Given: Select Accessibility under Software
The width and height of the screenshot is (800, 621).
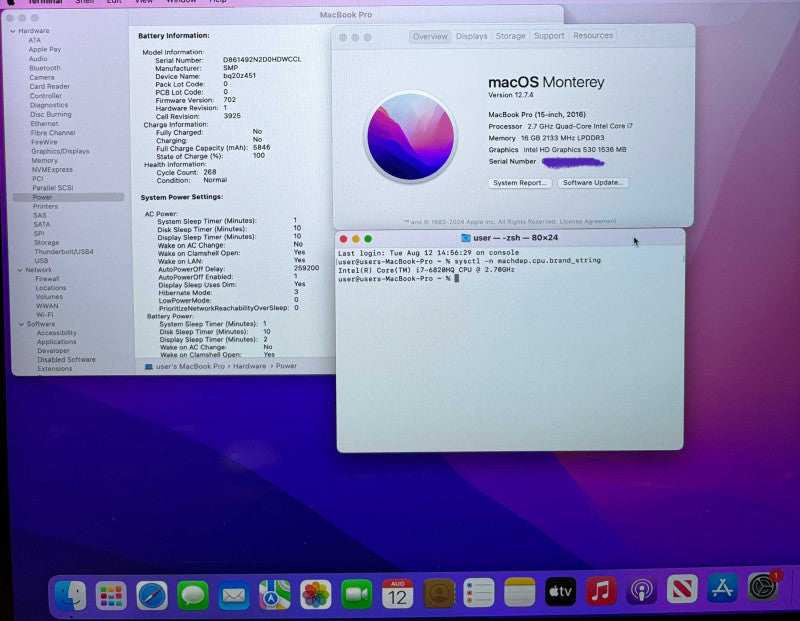Looking at the screenshot, I should (x=57, y=333).
